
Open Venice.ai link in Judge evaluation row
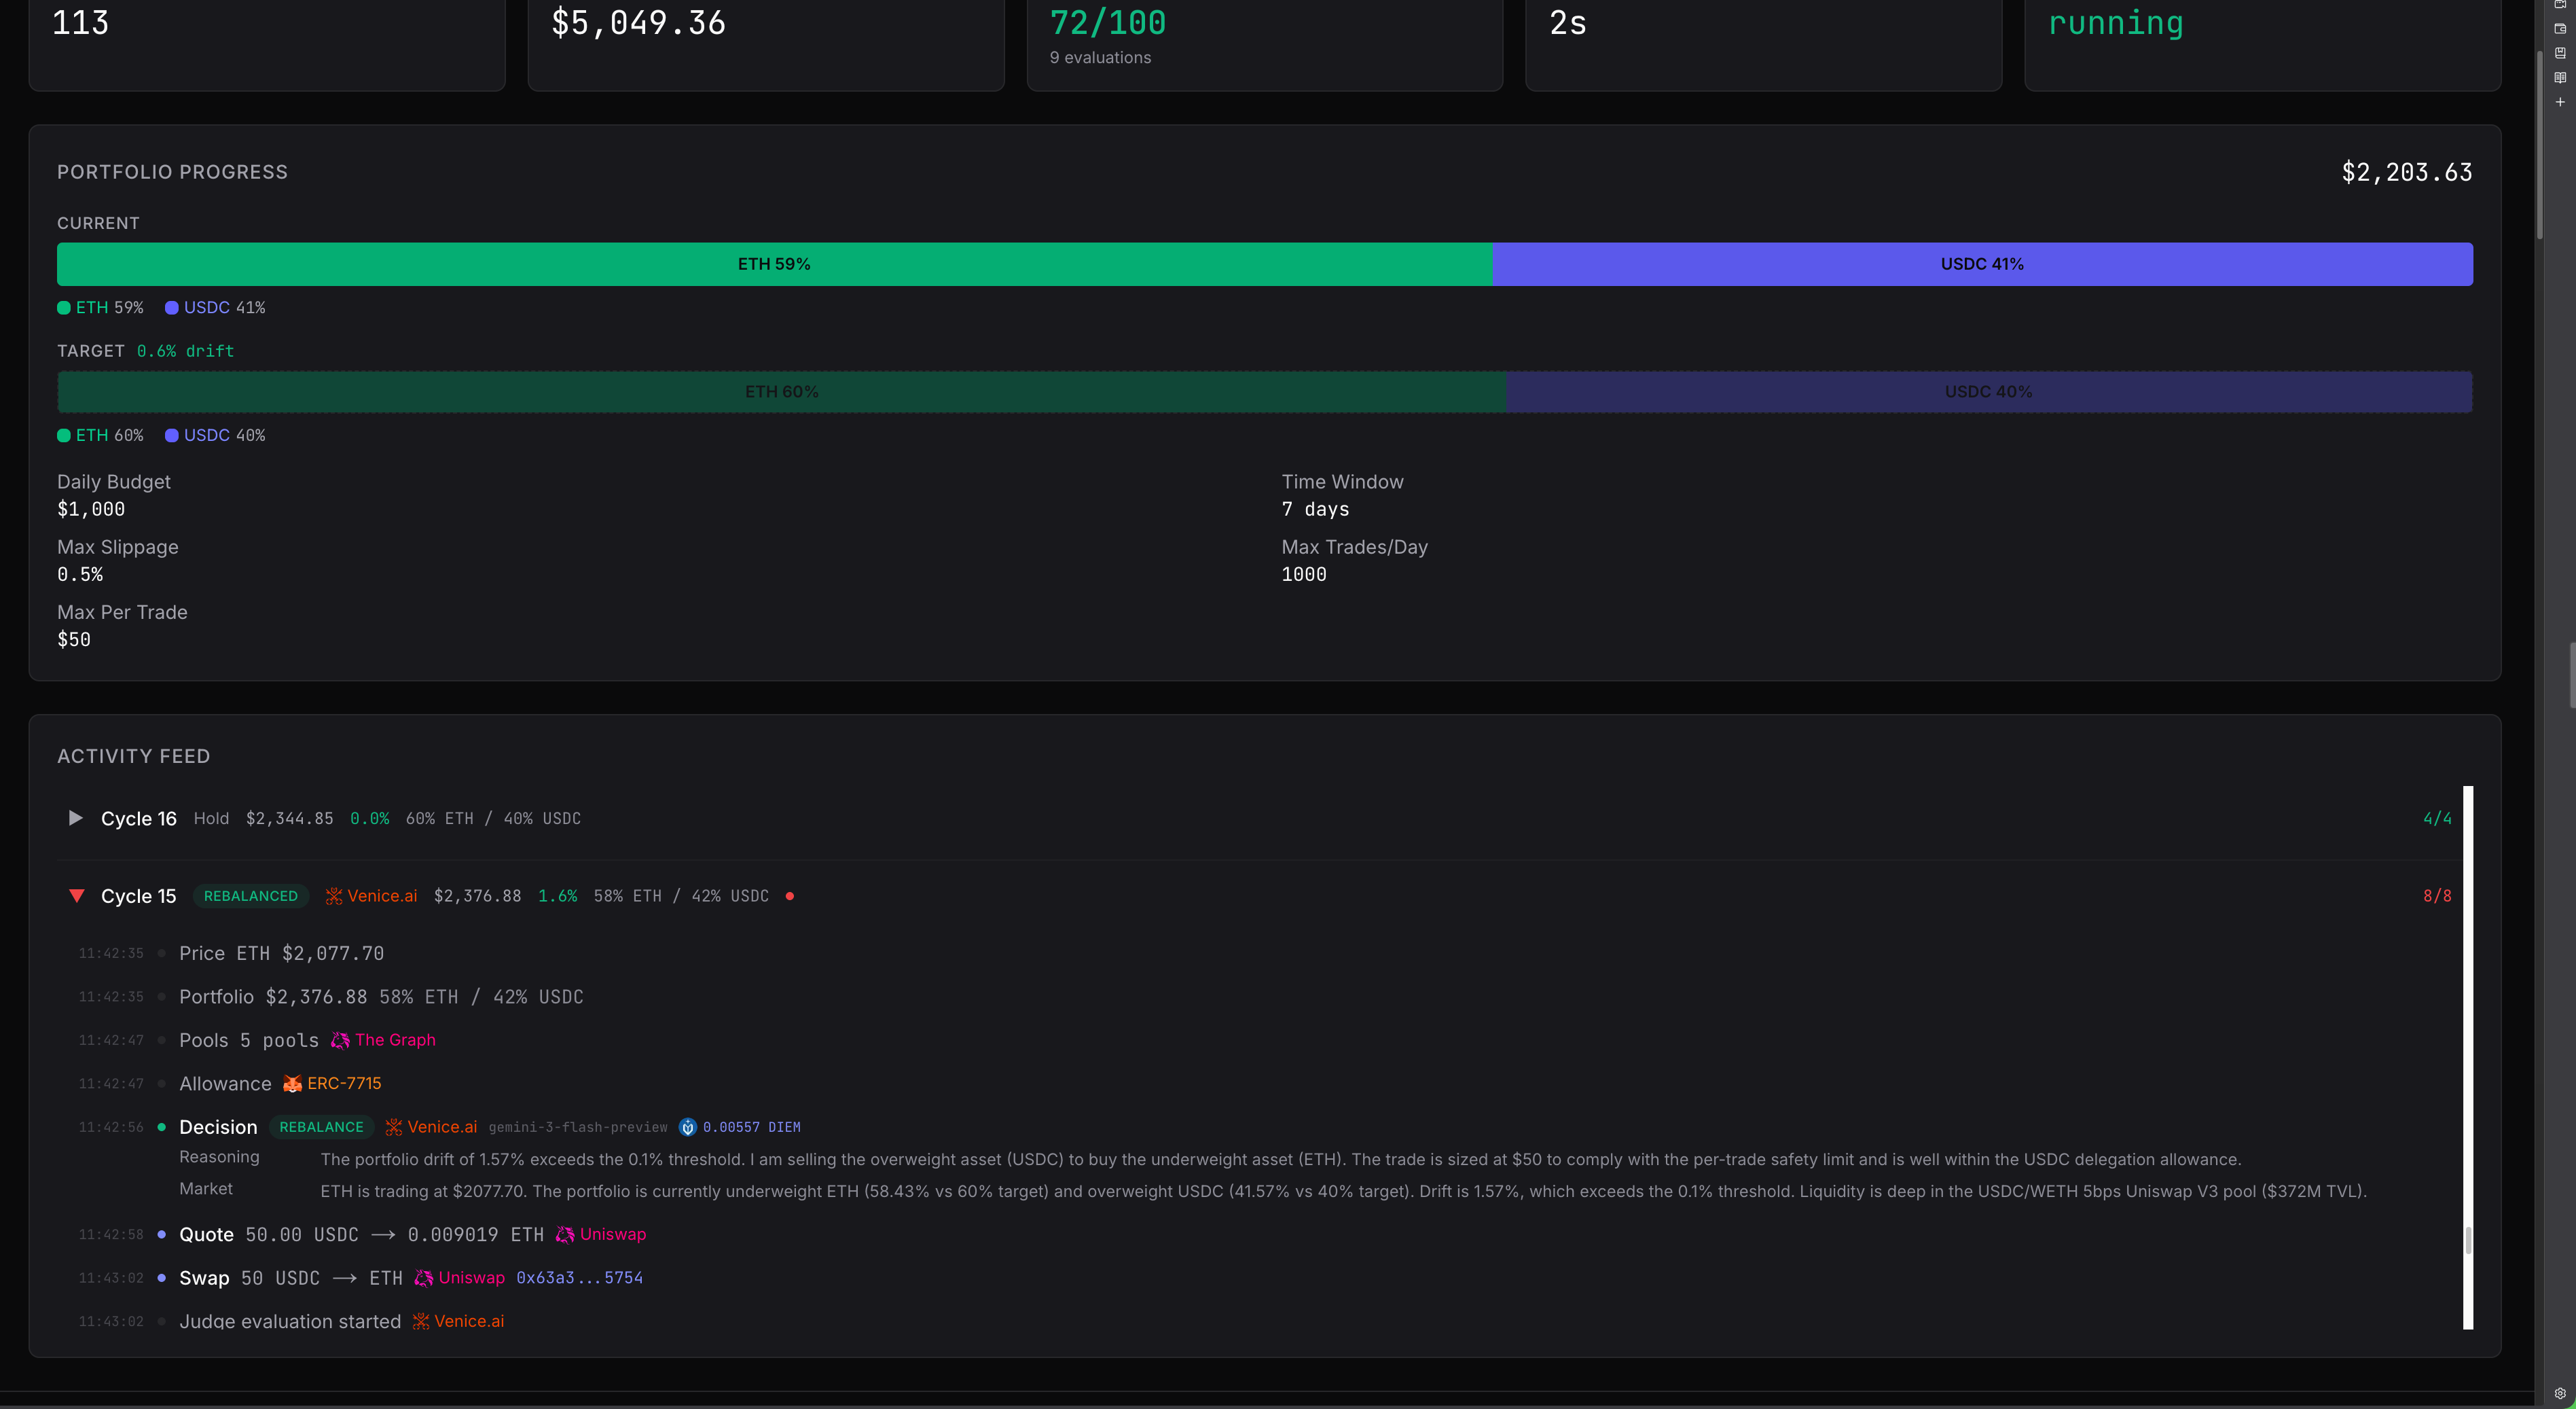pyautogui.click(x=469, y=1321)
